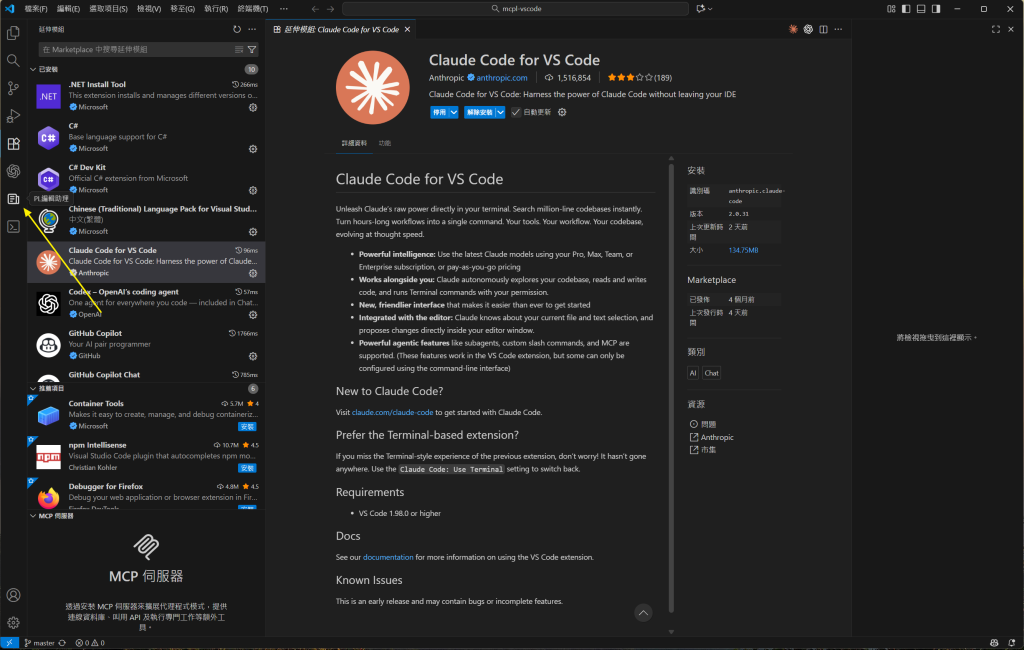Screen dimensions: 1024x650
Task: Open the terminal-style icon in activity bar
Action: 13,226
